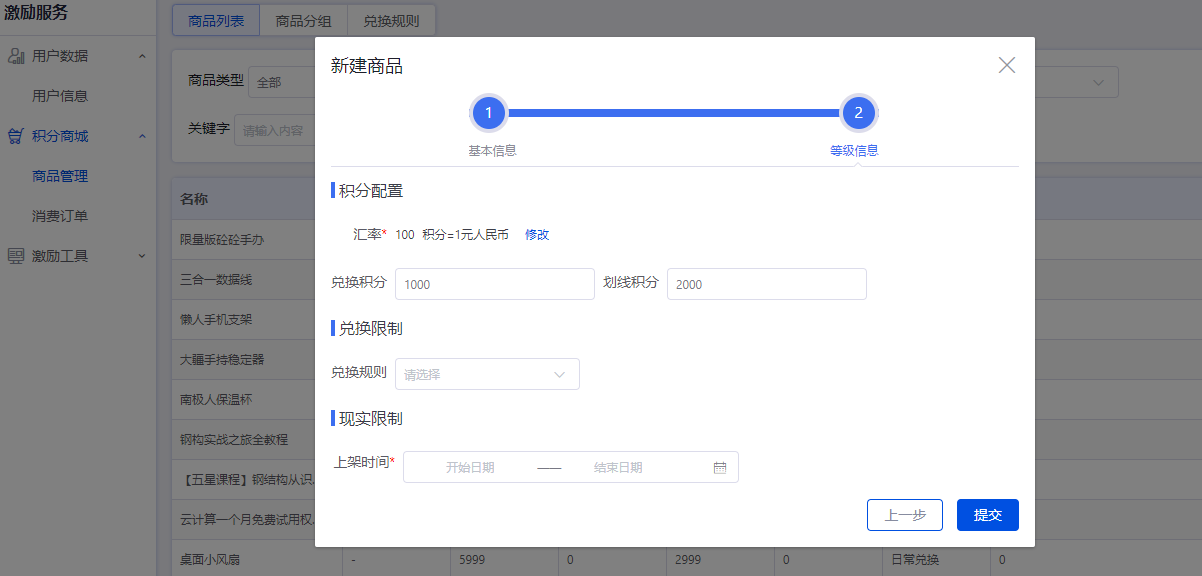Close the 新建商品 dialog with X icon

pos(1006,66)
